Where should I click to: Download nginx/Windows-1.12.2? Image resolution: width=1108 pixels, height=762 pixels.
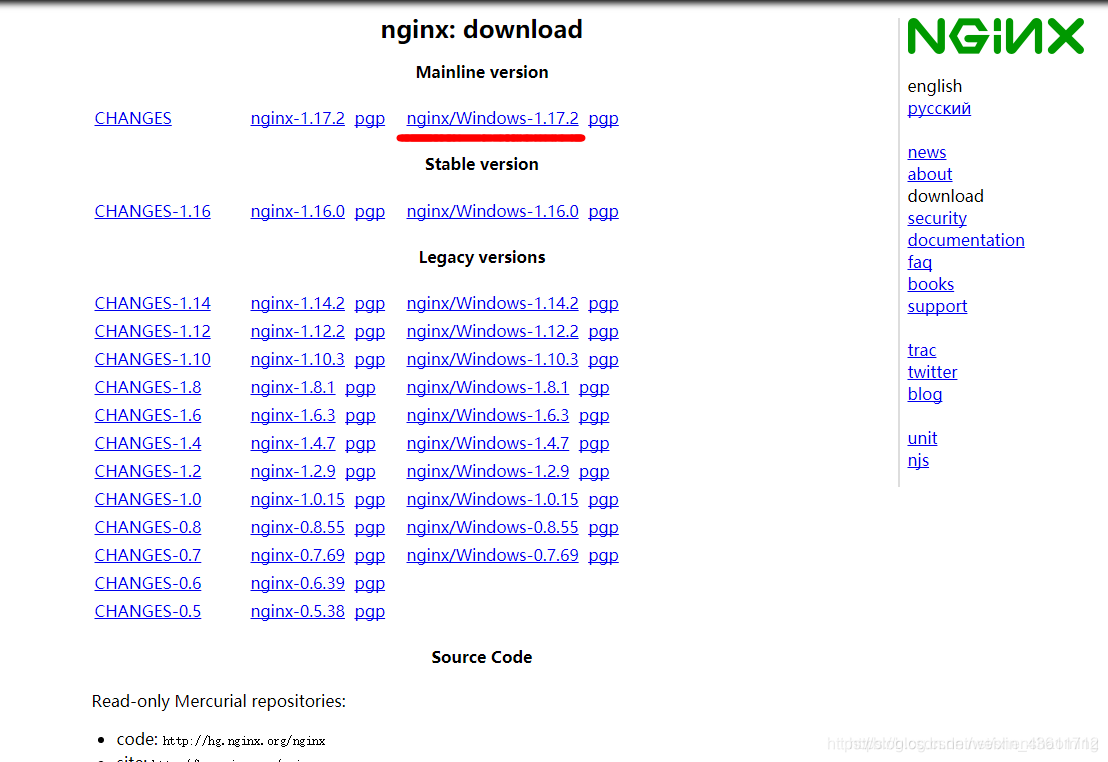(493, 332)
